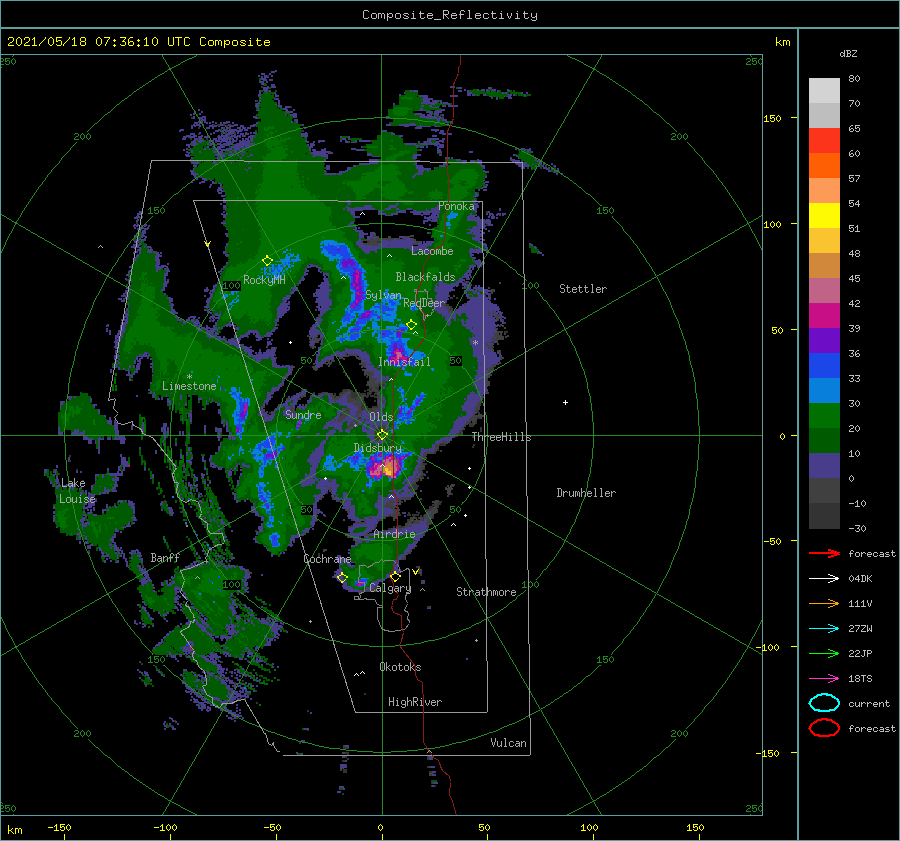The image size is (900, 841).
Task: Click the 18TS legend label
Action: (x=860, y=679)
